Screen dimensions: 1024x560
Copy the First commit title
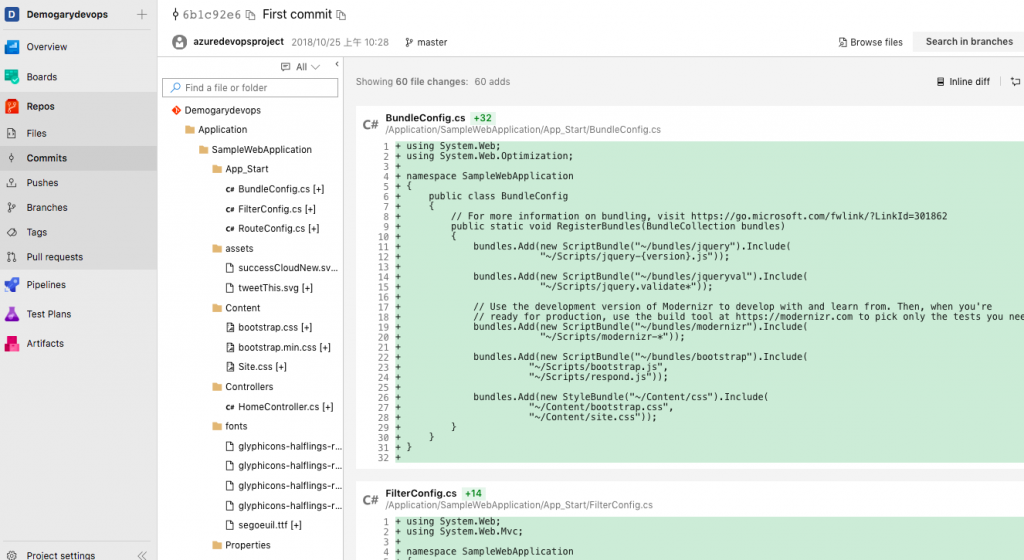[x=341, y=15]
